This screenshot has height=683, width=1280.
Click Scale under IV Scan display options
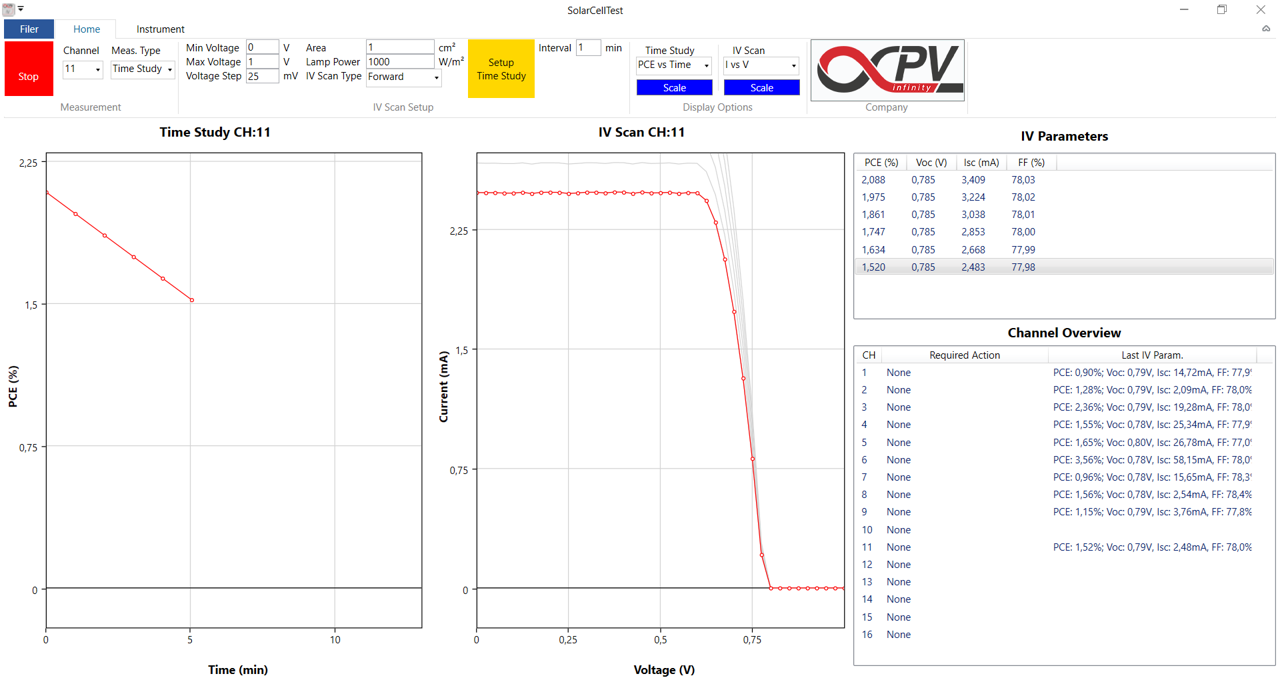(761, 87)
